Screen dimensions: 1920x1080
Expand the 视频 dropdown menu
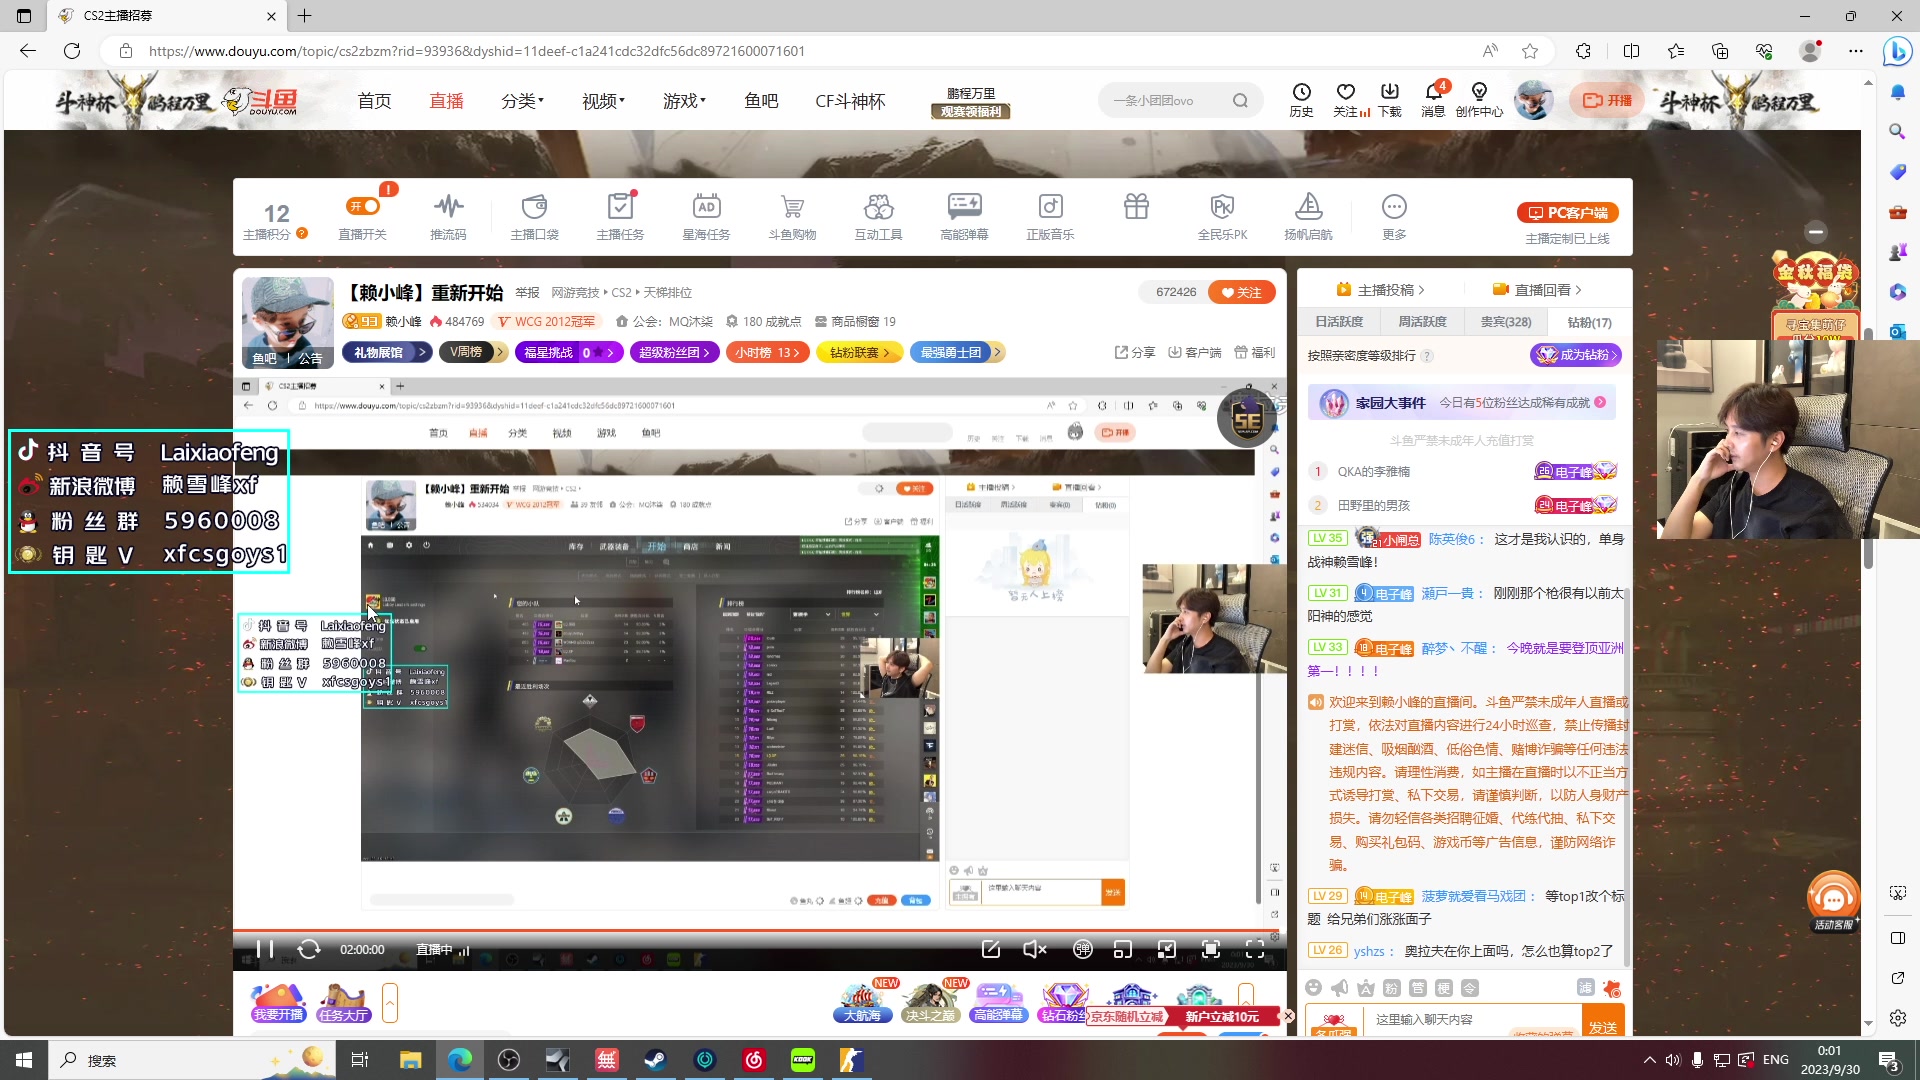point(603,101)
